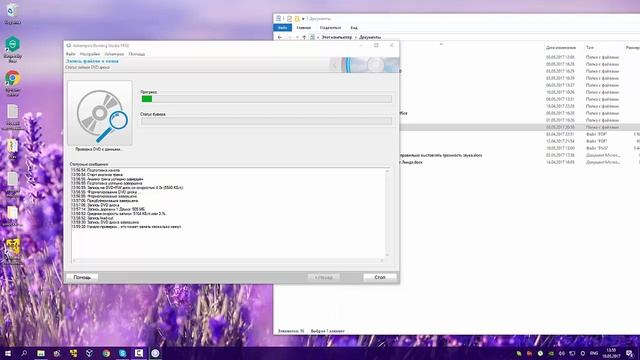Select the first 'Файл PDF' row in Explorer

(520, 134)
